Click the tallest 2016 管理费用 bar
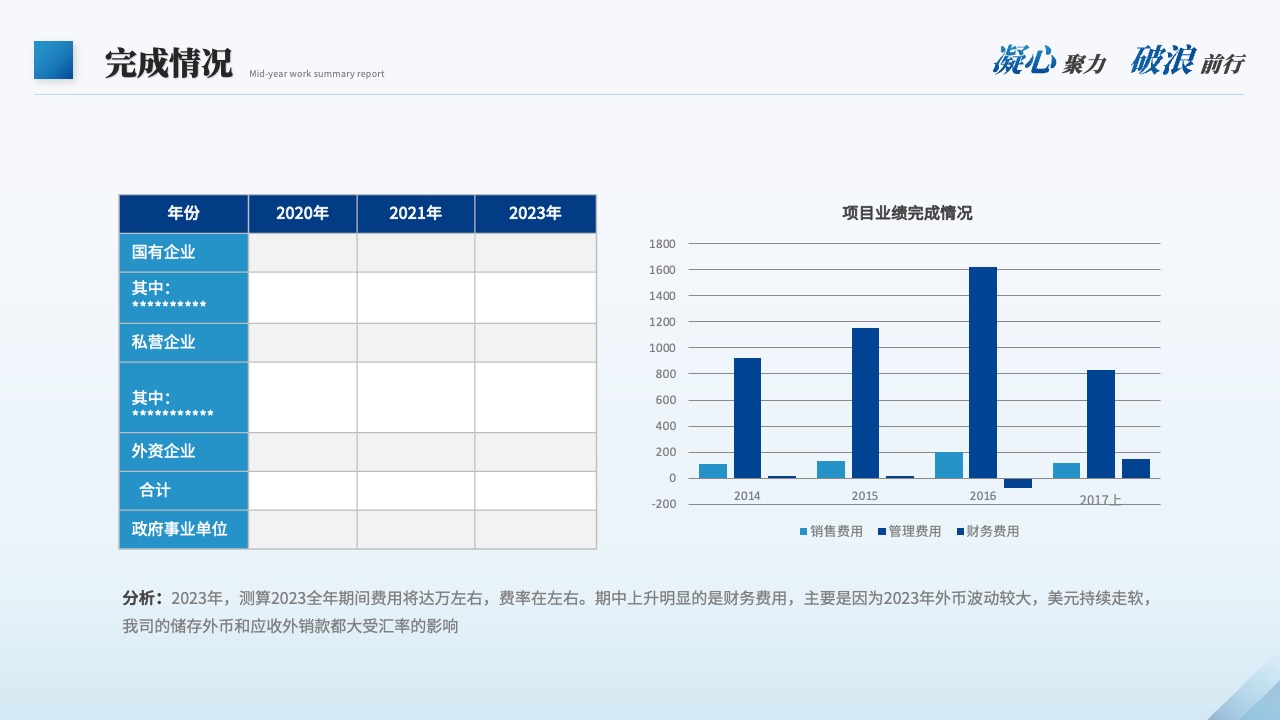This screenshot has height=720, width=1280. [x=983, y=372]
